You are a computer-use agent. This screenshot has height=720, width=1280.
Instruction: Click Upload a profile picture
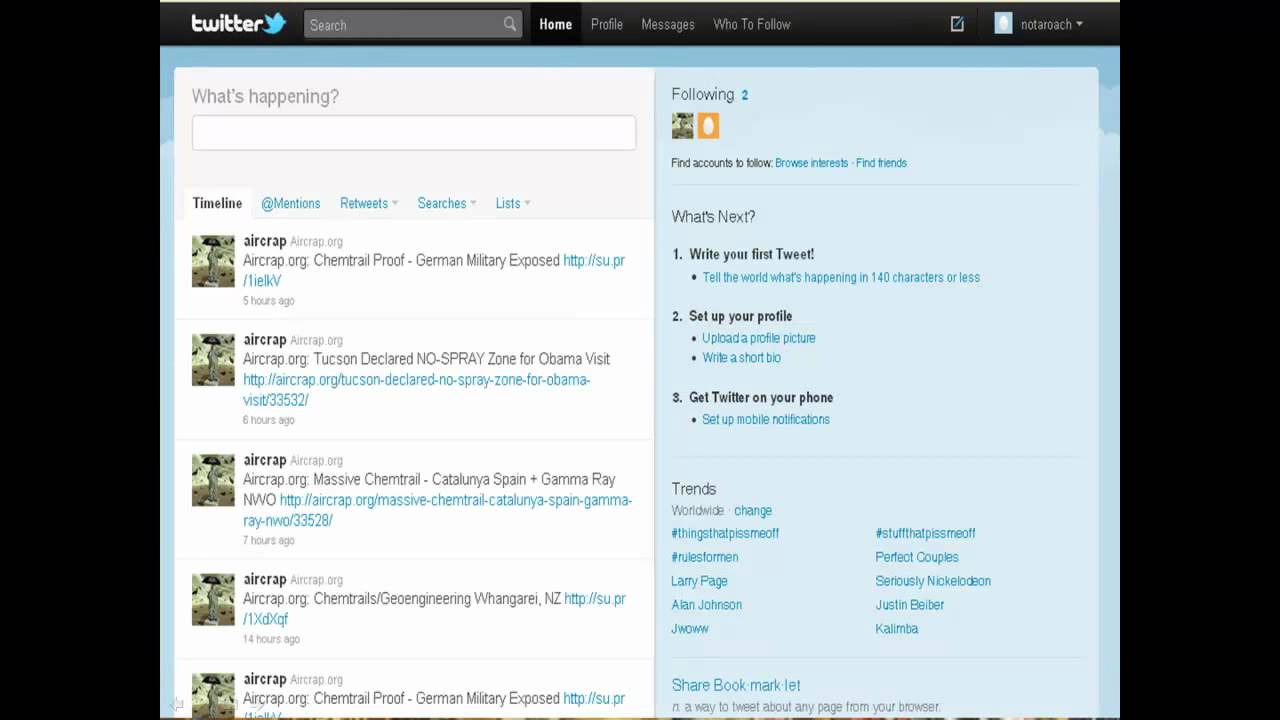coord(759,338)
